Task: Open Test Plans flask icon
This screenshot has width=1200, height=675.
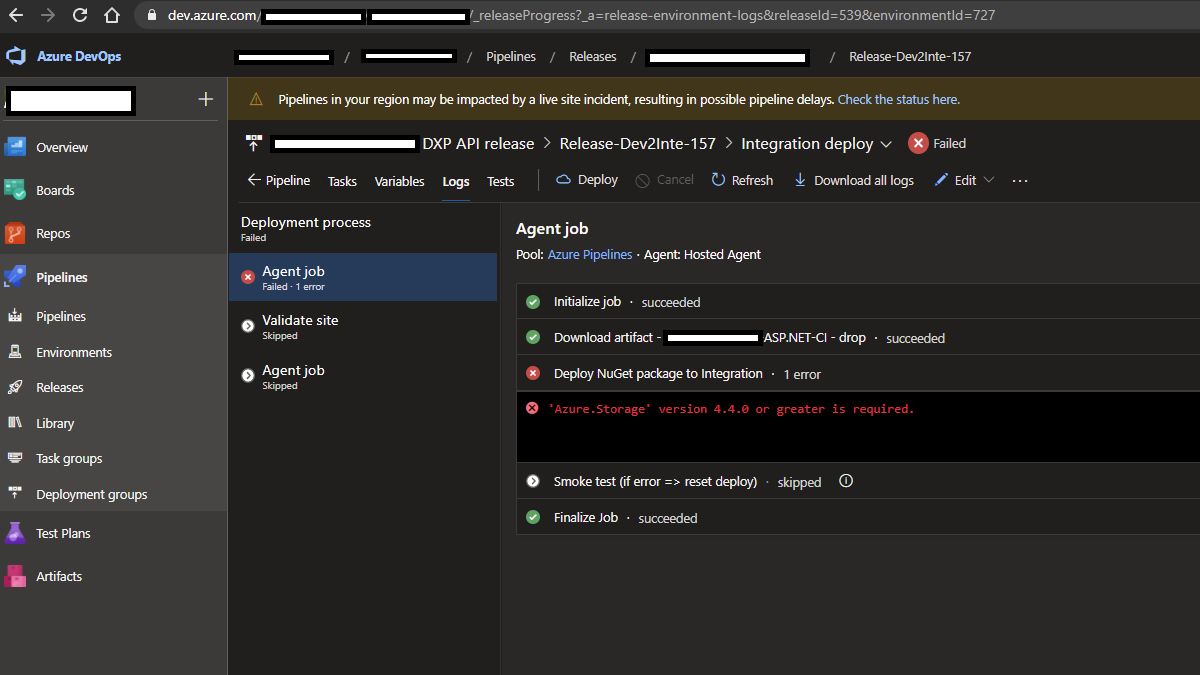Action: point(15,533)
